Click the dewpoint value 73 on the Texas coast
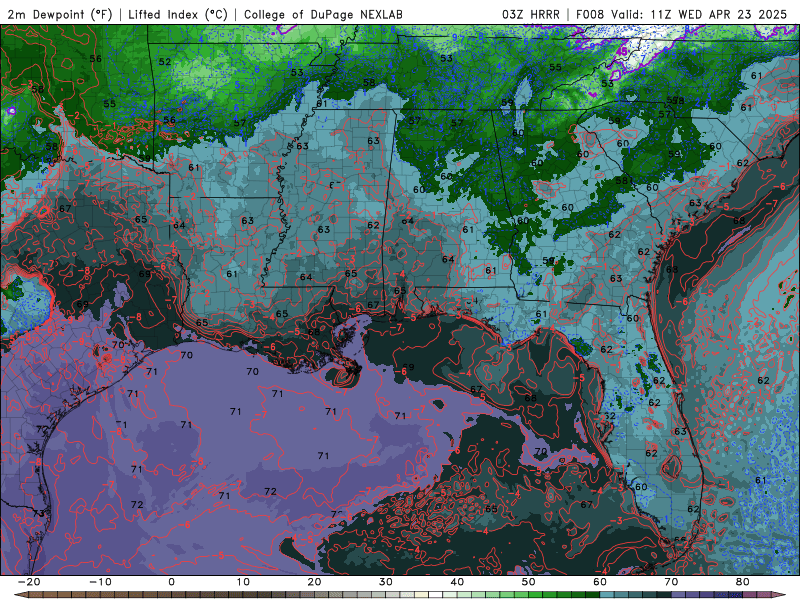 pyautogui.click(x=39, y=513)
